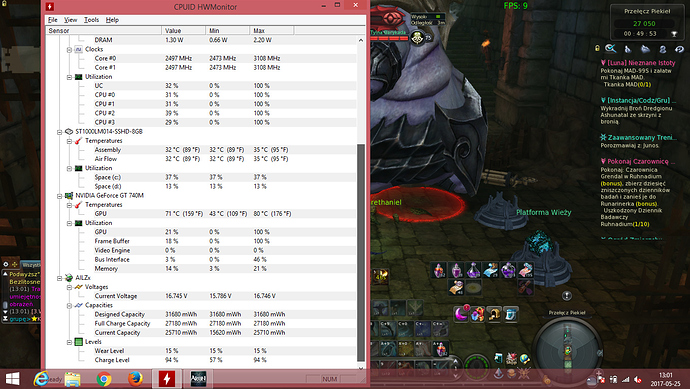The height and width of the screenshot is (389, 690).
Task: Open the Tools menu
Action: tap(92, 20)
